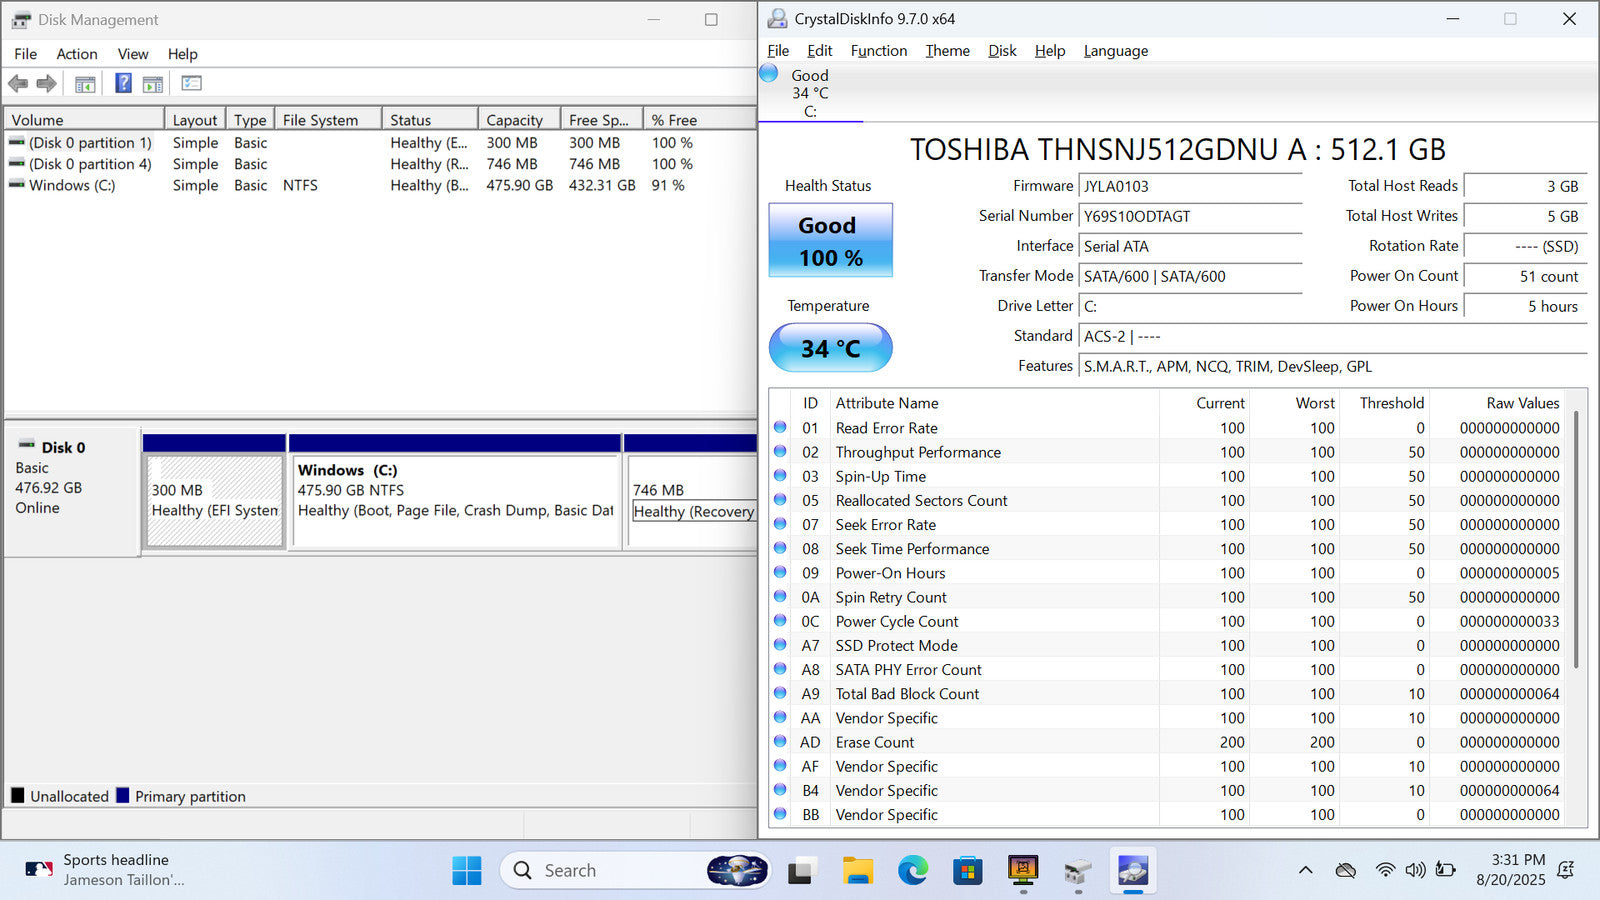Click the checklist settings icon in the toolbar
1600x900 pixels.
[191, 84]
